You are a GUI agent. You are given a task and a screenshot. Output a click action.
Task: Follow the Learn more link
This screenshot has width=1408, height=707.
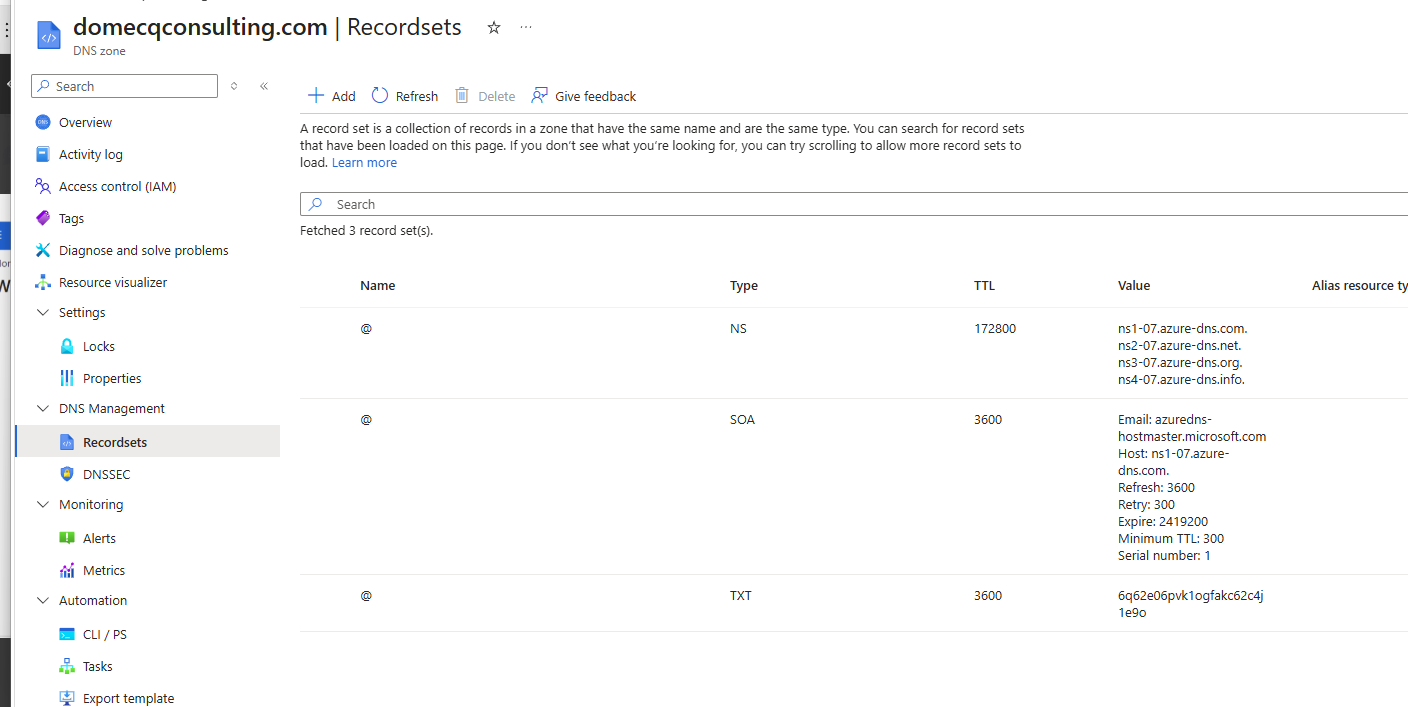point(364,162)
